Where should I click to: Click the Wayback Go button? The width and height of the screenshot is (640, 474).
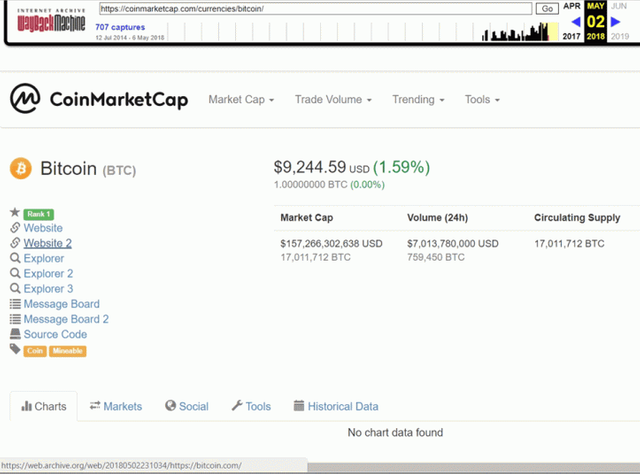(547, 9)
